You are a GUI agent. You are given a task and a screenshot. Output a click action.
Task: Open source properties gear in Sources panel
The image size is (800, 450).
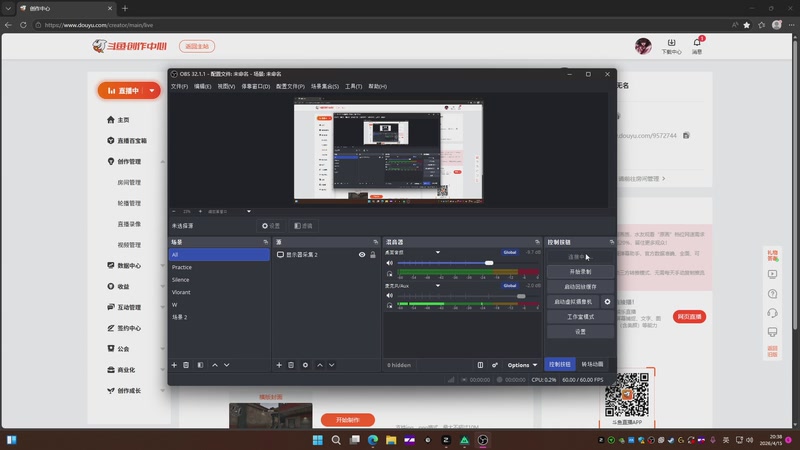coord(305,365)
